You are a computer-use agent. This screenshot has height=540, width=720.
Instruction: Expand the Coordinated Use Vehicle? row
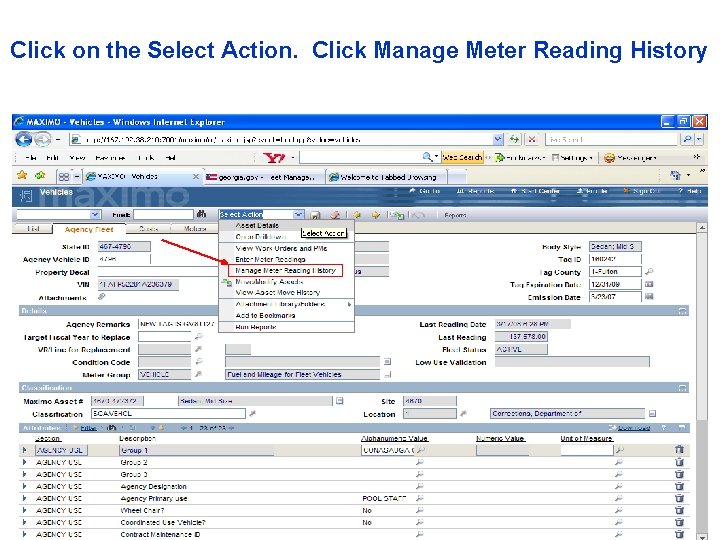(25, 523)
